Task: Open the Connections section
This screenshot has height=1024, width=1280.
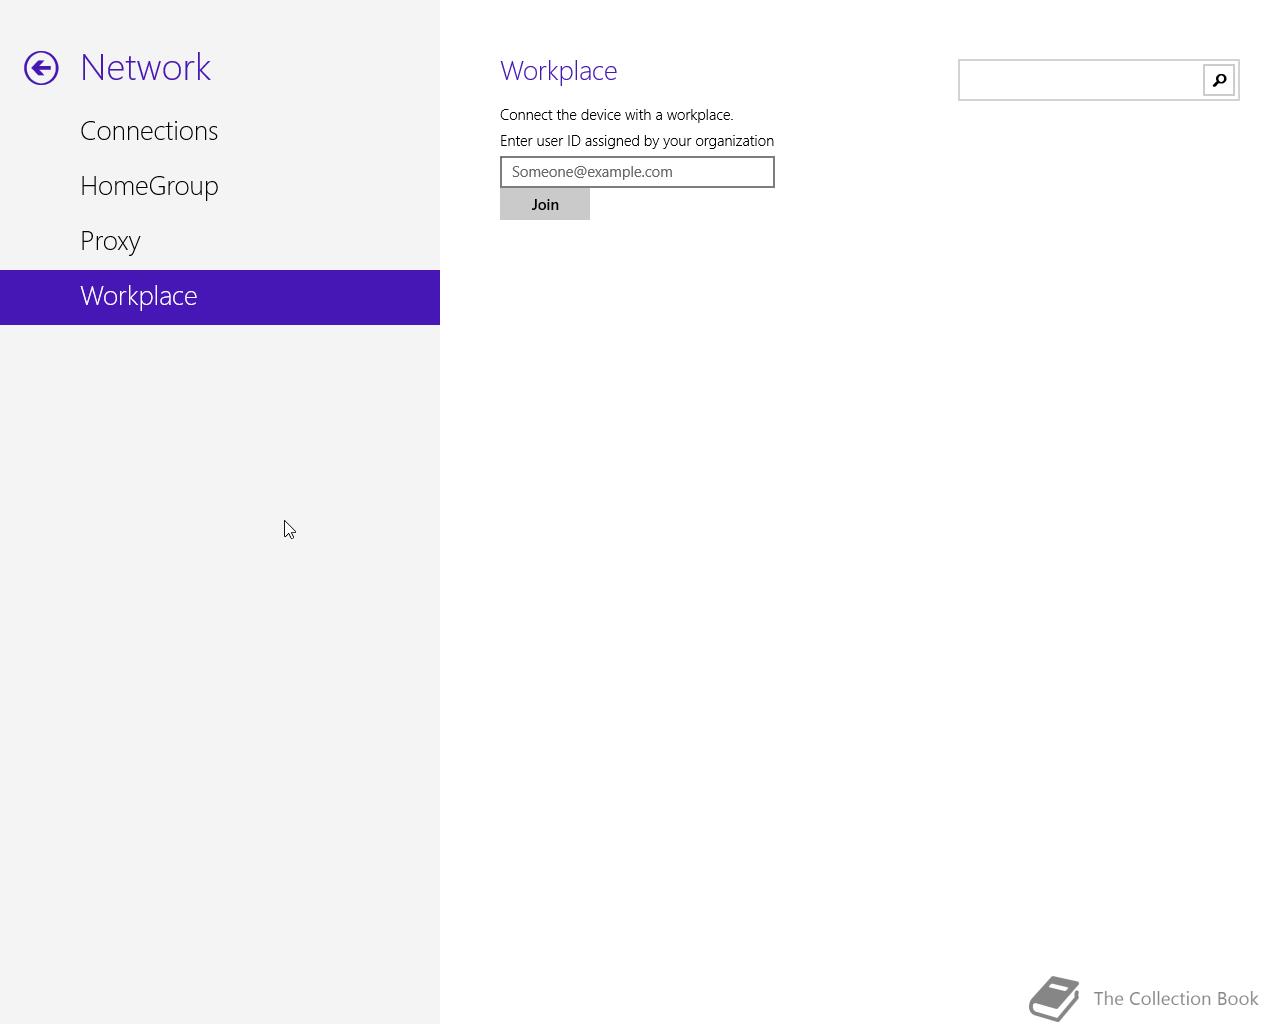Action: (x=220, y=131)
